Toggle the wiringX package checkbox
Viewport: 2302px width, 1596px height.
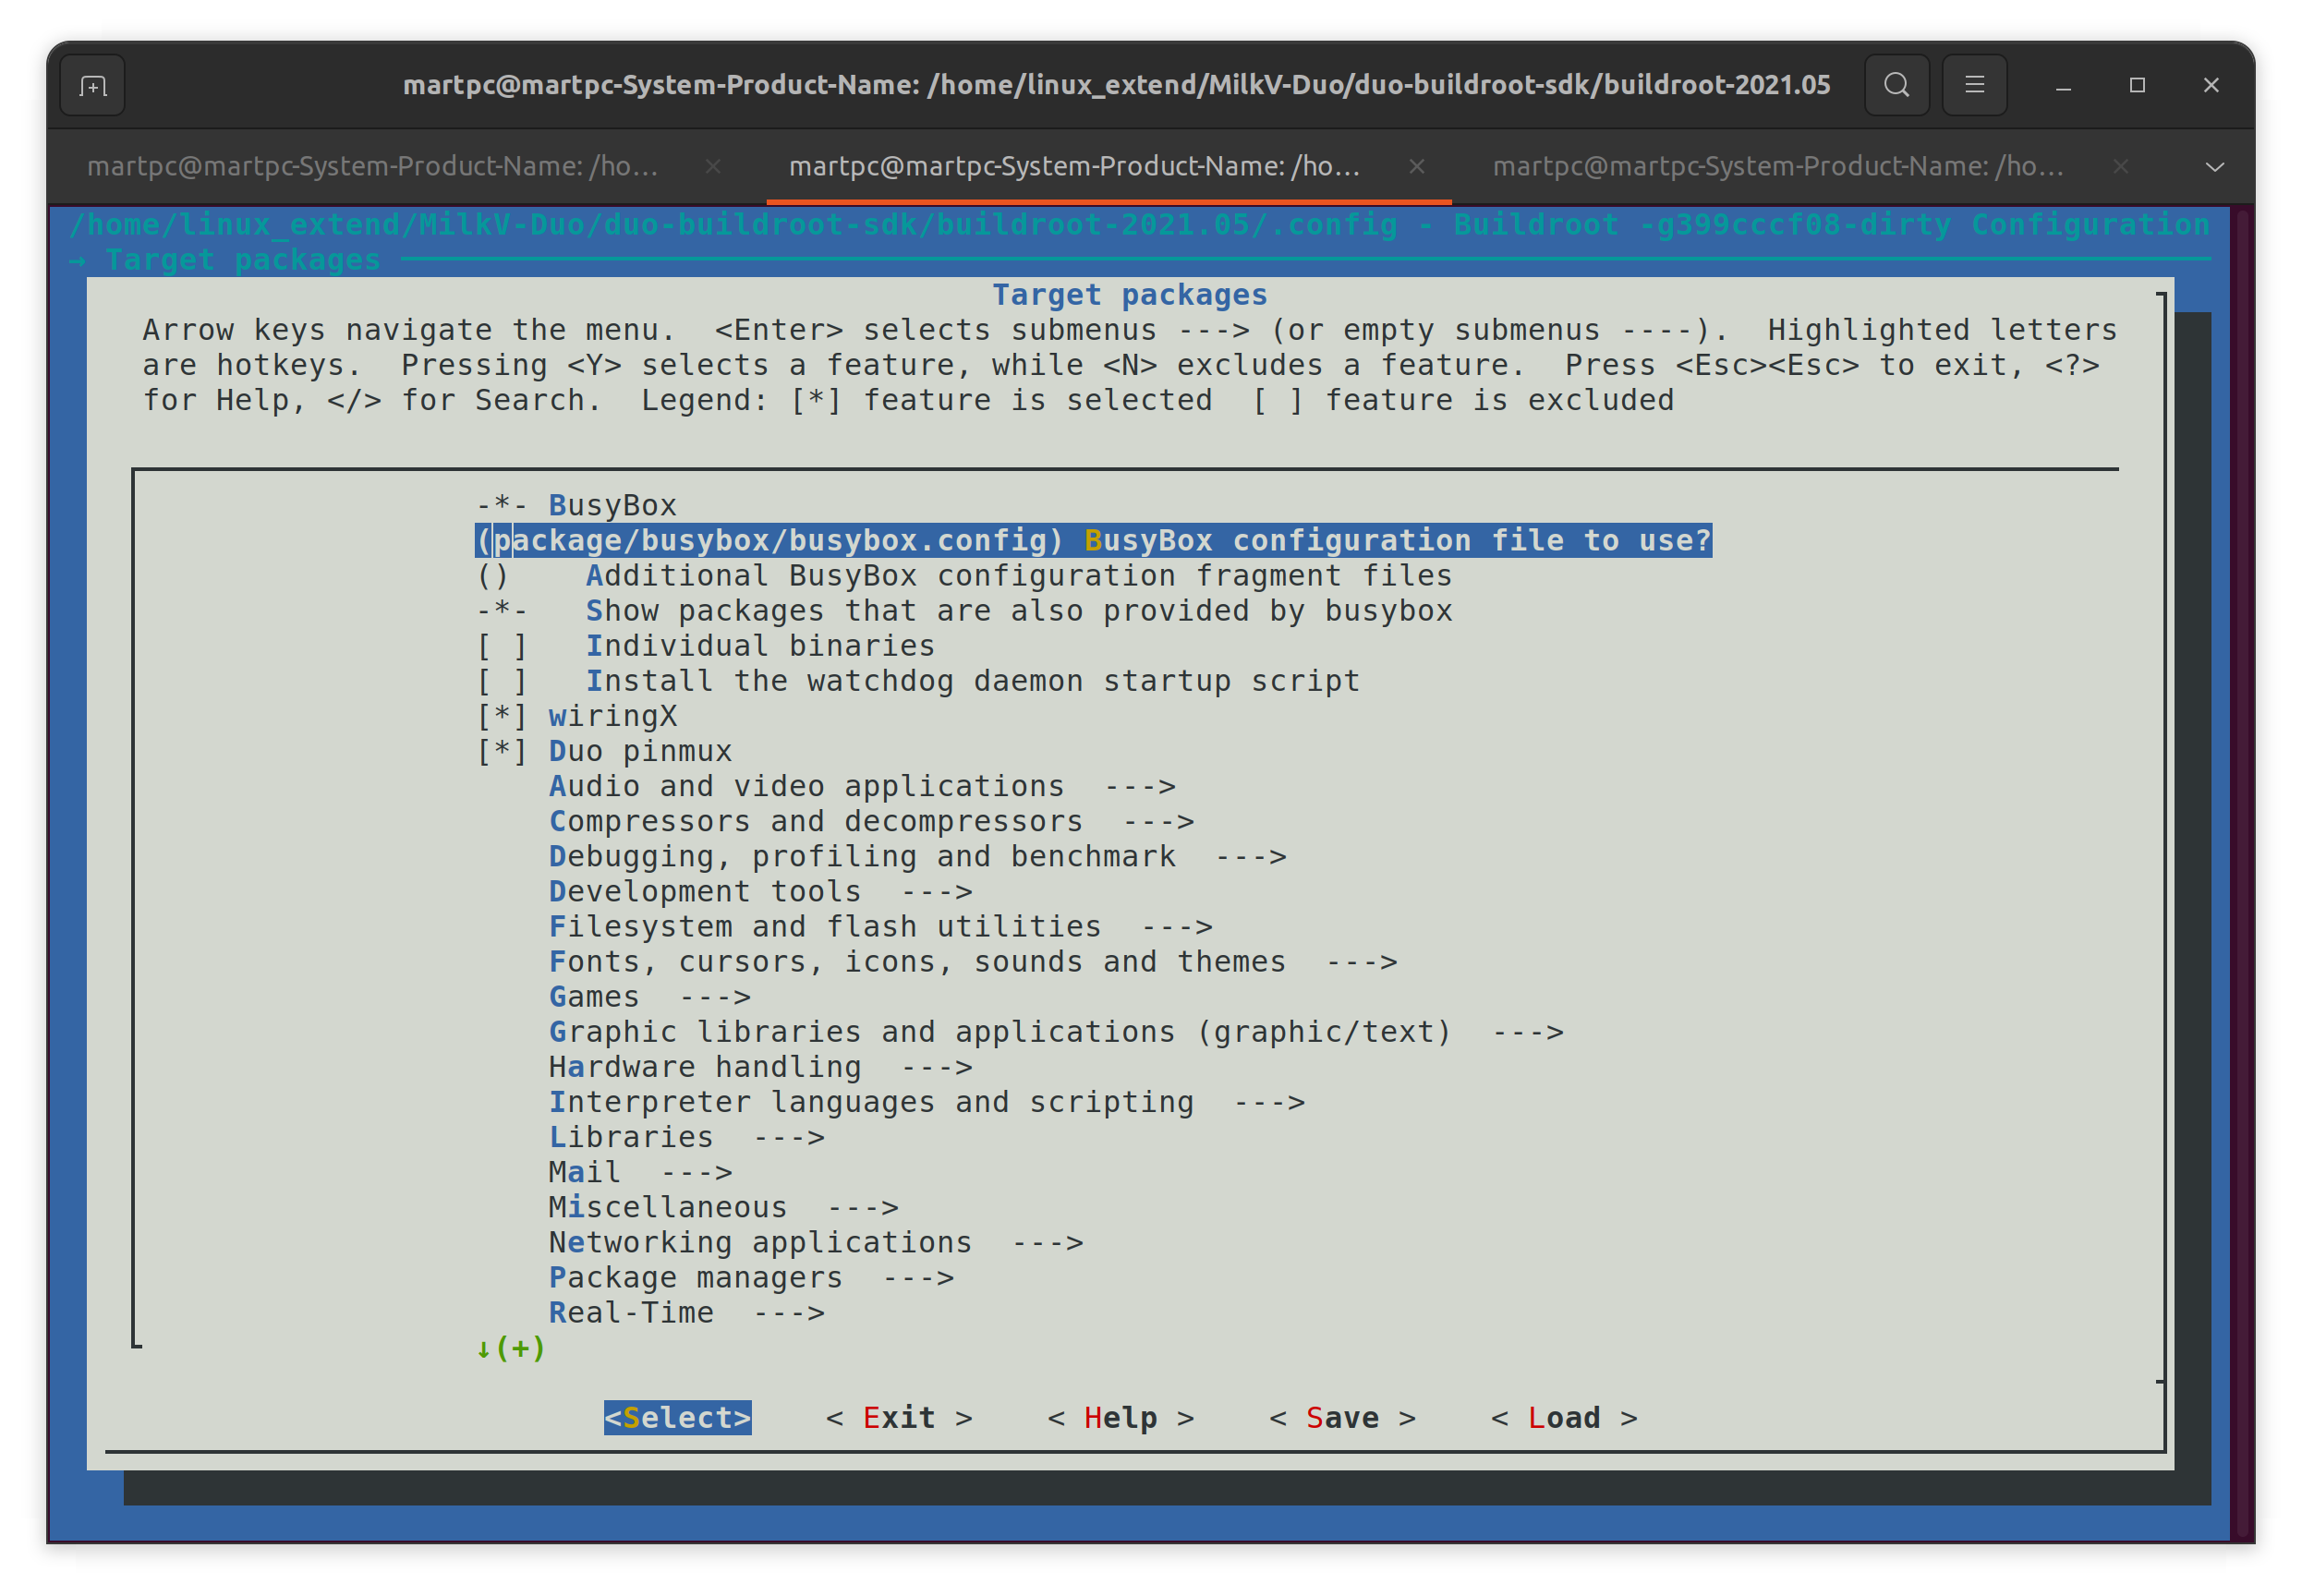[x=502, y=716]
